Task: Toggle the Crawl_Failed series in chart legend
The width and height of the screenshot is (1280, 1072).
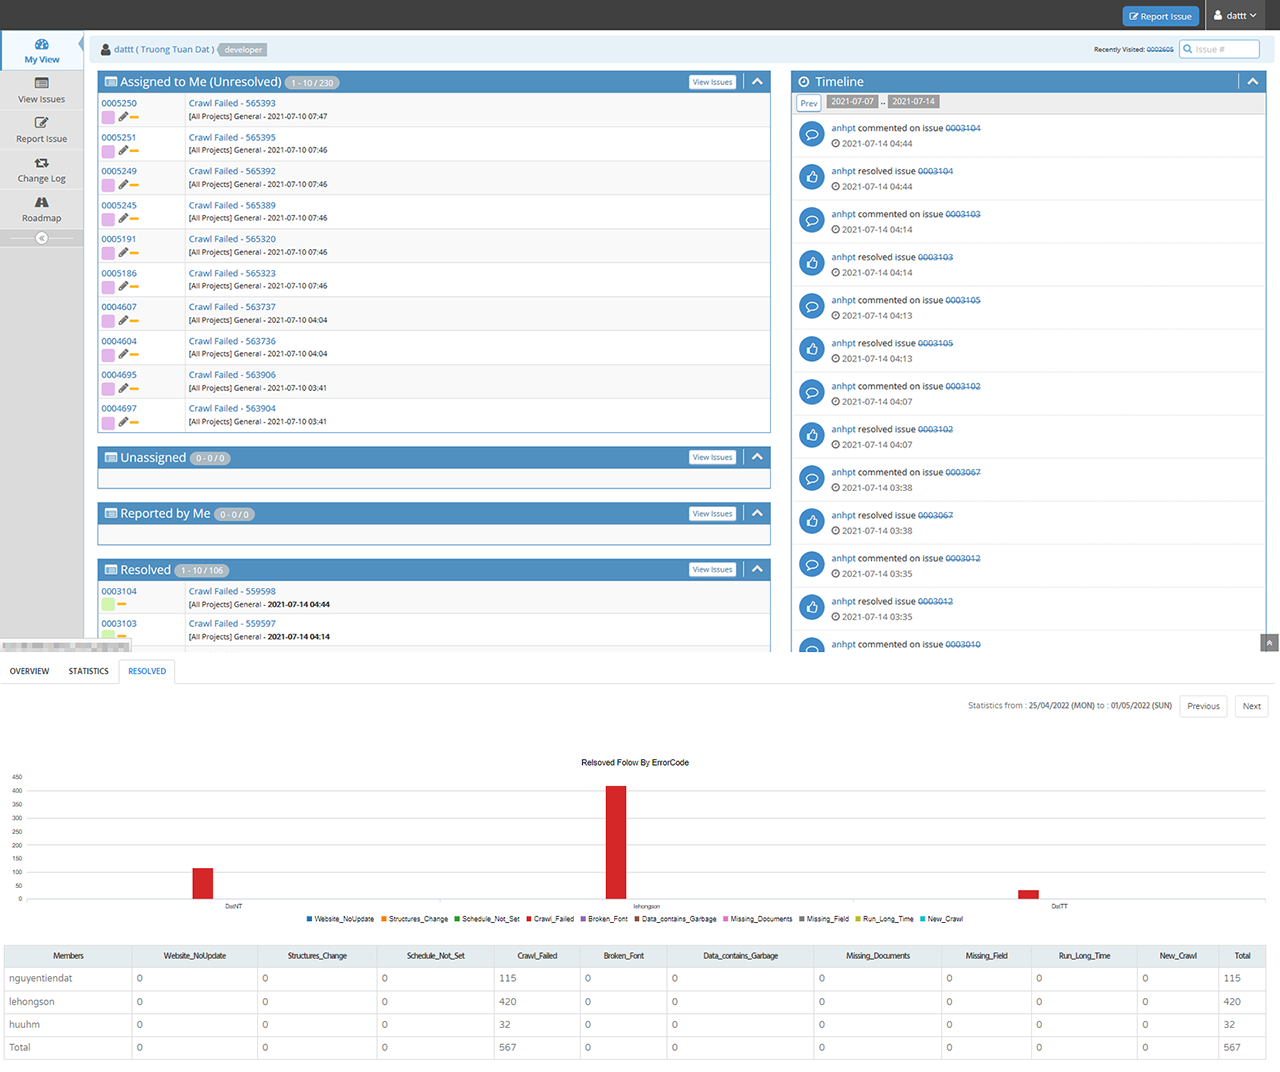Action: coord(550,919)
